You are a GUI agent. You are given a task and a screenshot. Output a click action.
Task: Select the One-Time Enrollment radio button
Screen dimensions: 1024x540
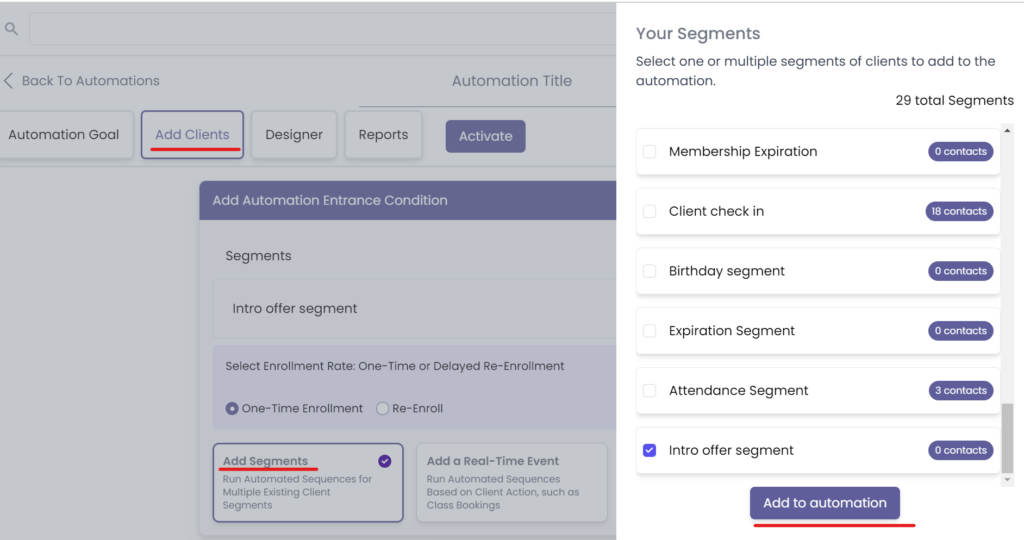[232, 408]
